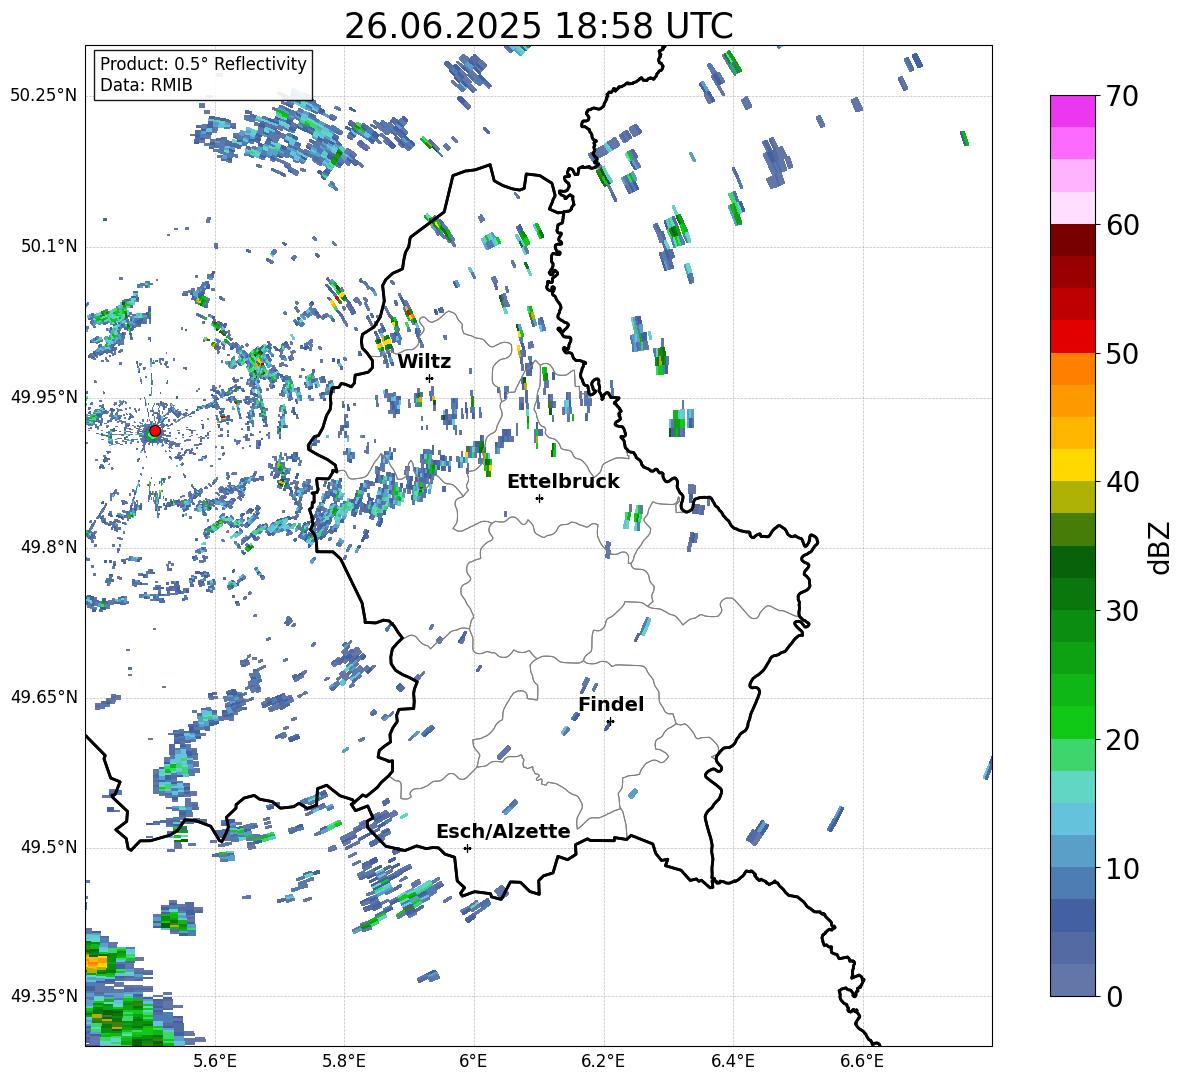1184x1081 pixels.
Task: Click the 49.95°N latitude label
Action: 44,397
